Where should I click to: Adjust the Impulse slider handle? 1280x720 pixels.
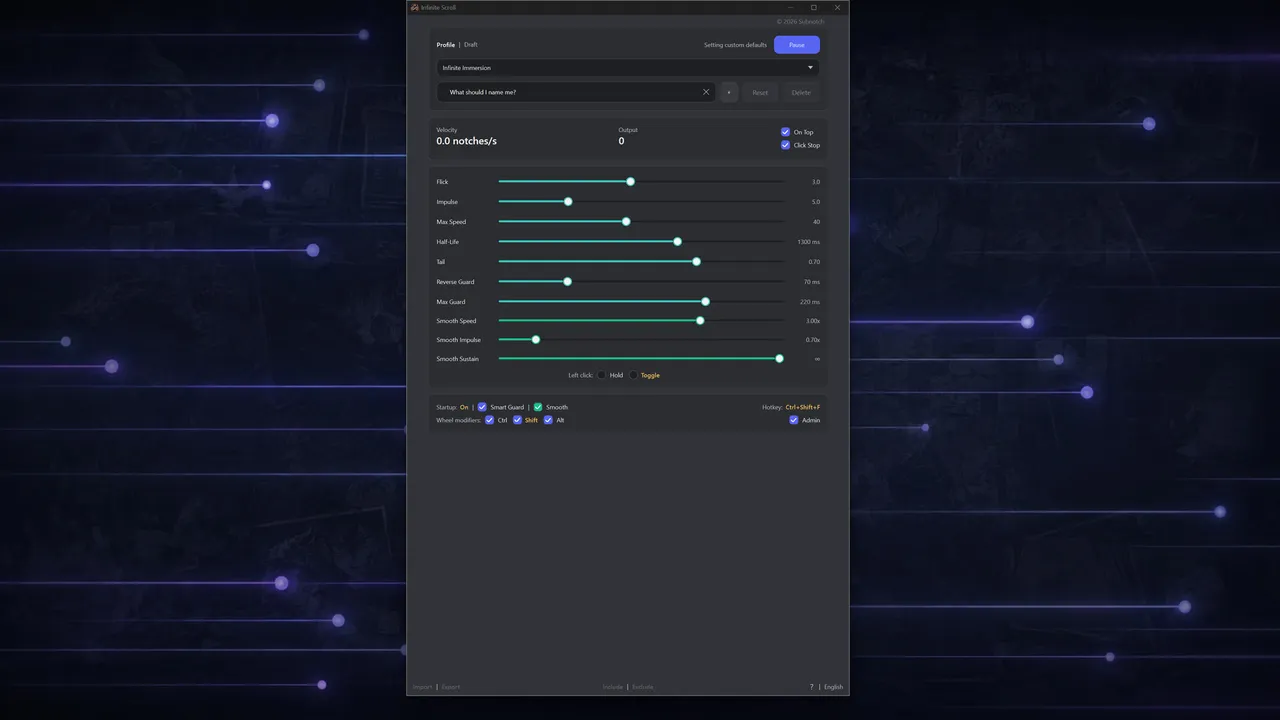tap(568, 202)
